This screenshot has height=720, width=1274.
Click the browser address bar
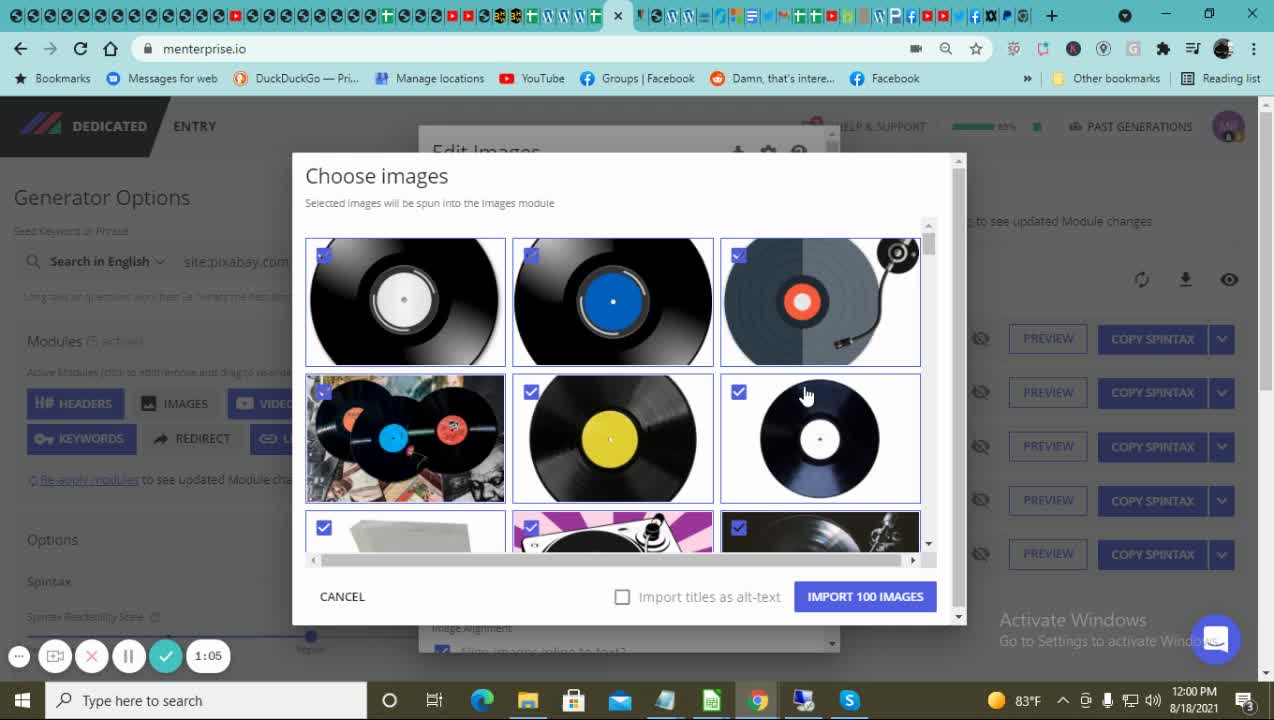click(520, 48)
